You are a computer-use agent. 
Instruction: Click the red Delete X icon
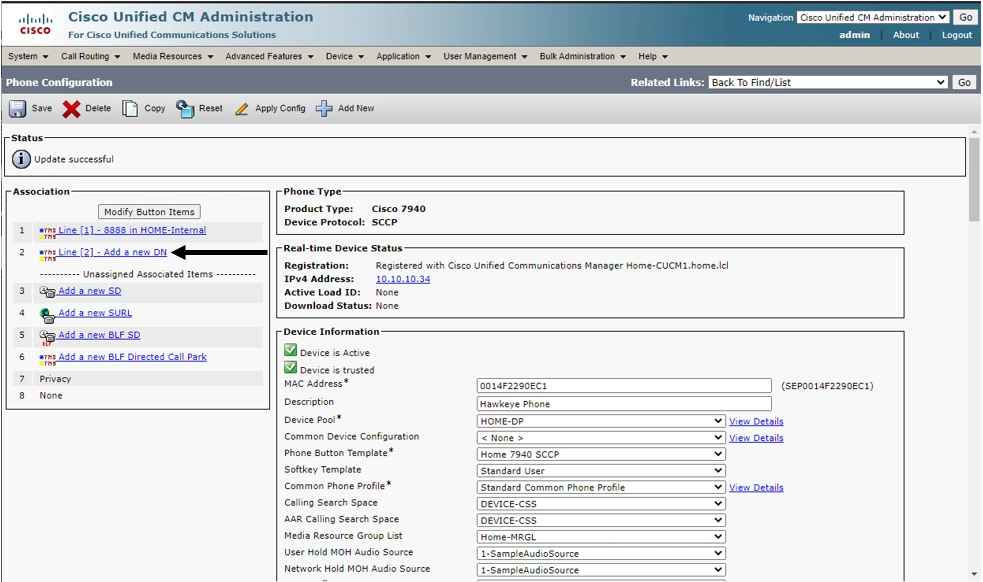pos(72,108)
